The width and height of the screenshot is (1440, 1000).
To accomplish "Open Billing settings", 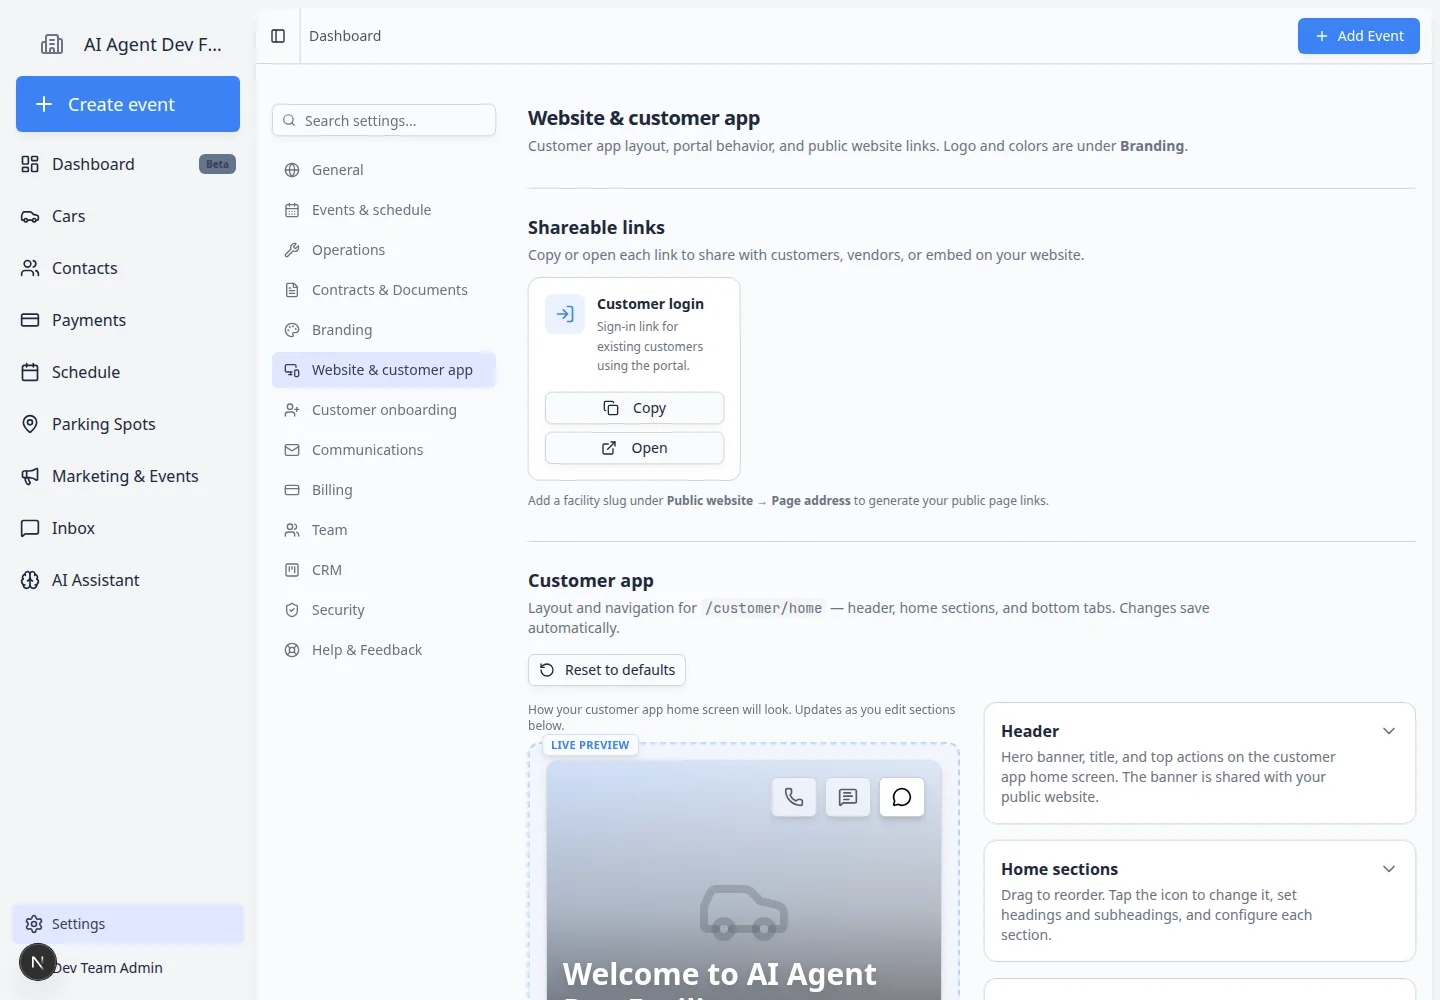I will 384,490.
